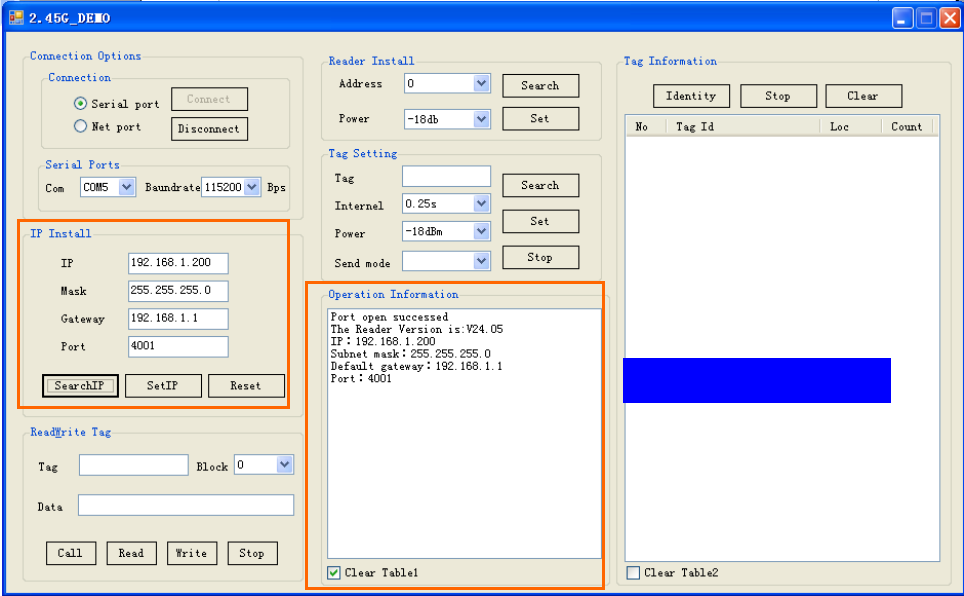Screen dimensions: 964x596
Task: Click the 2.45G_DEMO app icon in title bar
Action: click(16, 18)
